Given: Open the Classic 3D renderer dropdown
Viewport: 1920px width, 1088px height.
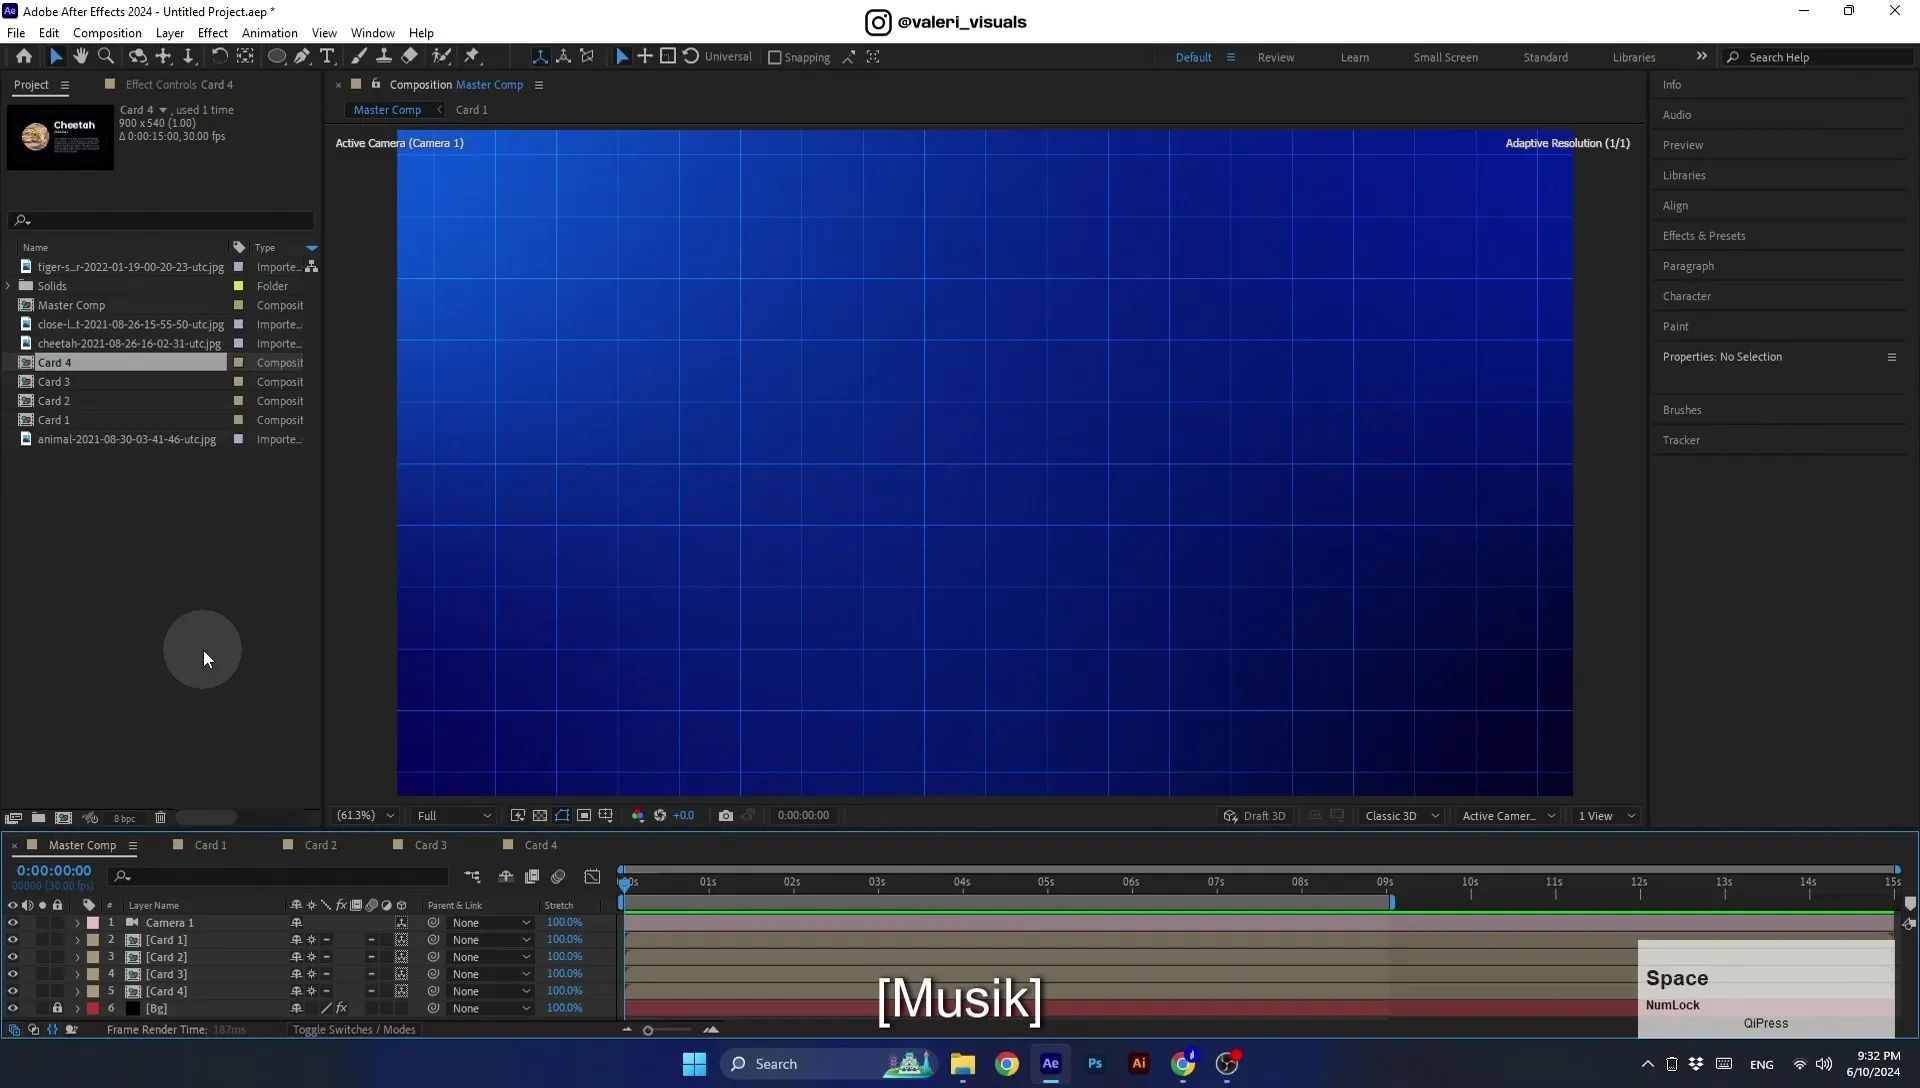Looking at the screenshot, I should click(1402, 816).
